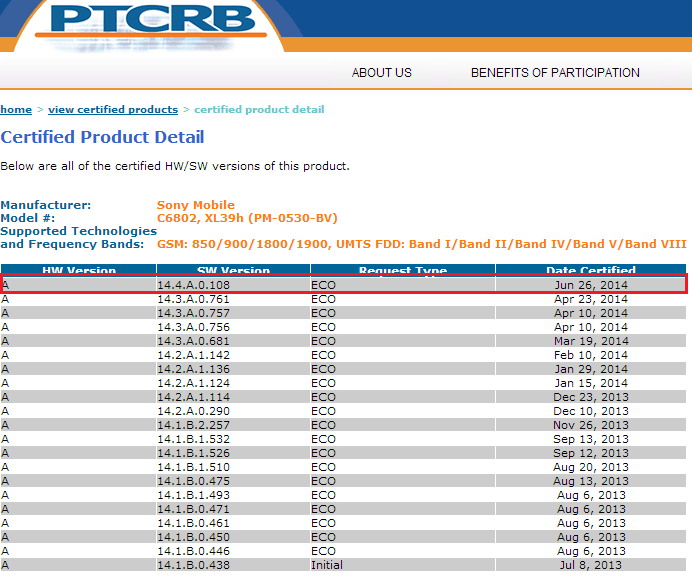Click certified product detail breadcrumb
The image size is (692, 578).
point(259,109)
